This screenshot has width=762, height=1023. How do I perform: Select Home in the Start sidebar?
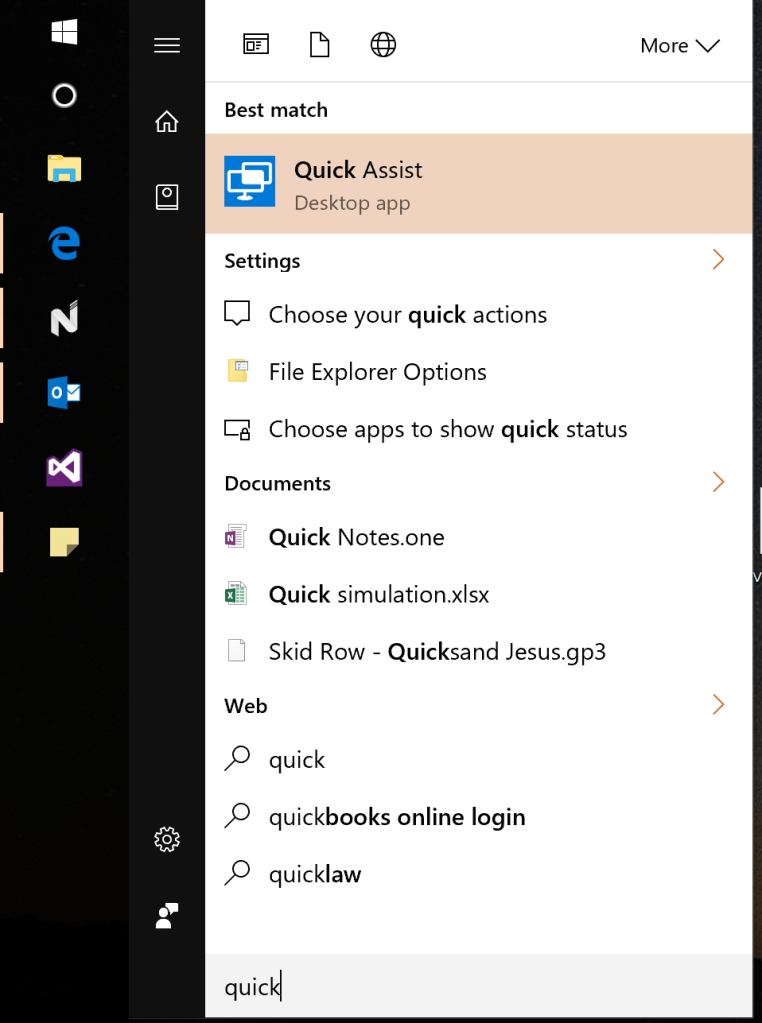pos(166,120)
